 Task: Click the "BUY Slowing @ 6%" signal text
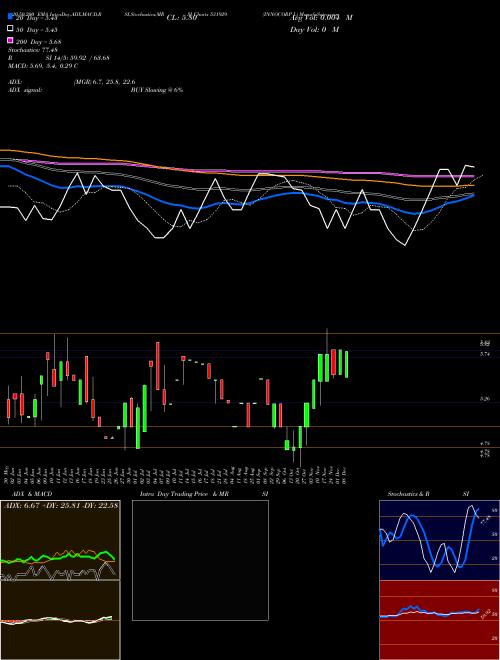tap(157, 90)
